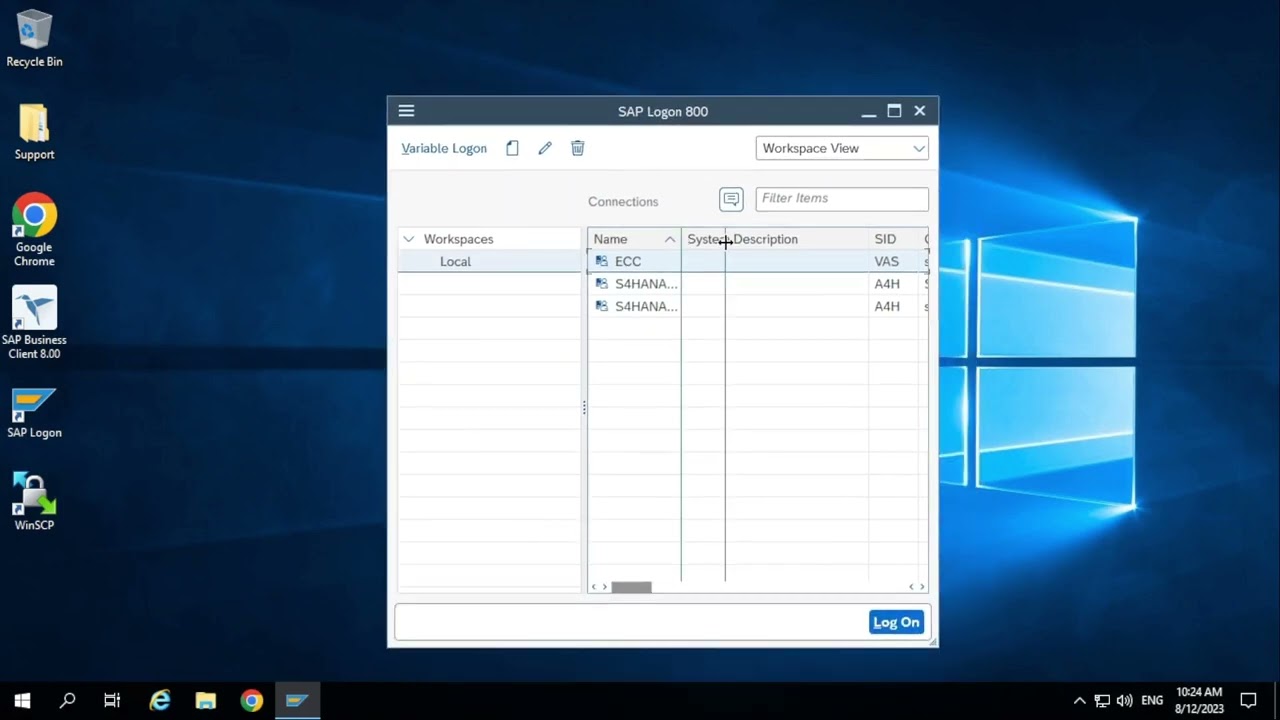Screen dimensions: 1280x720
Task: Click the volume speaker tray icon
Action: [x=1125, y=701]
